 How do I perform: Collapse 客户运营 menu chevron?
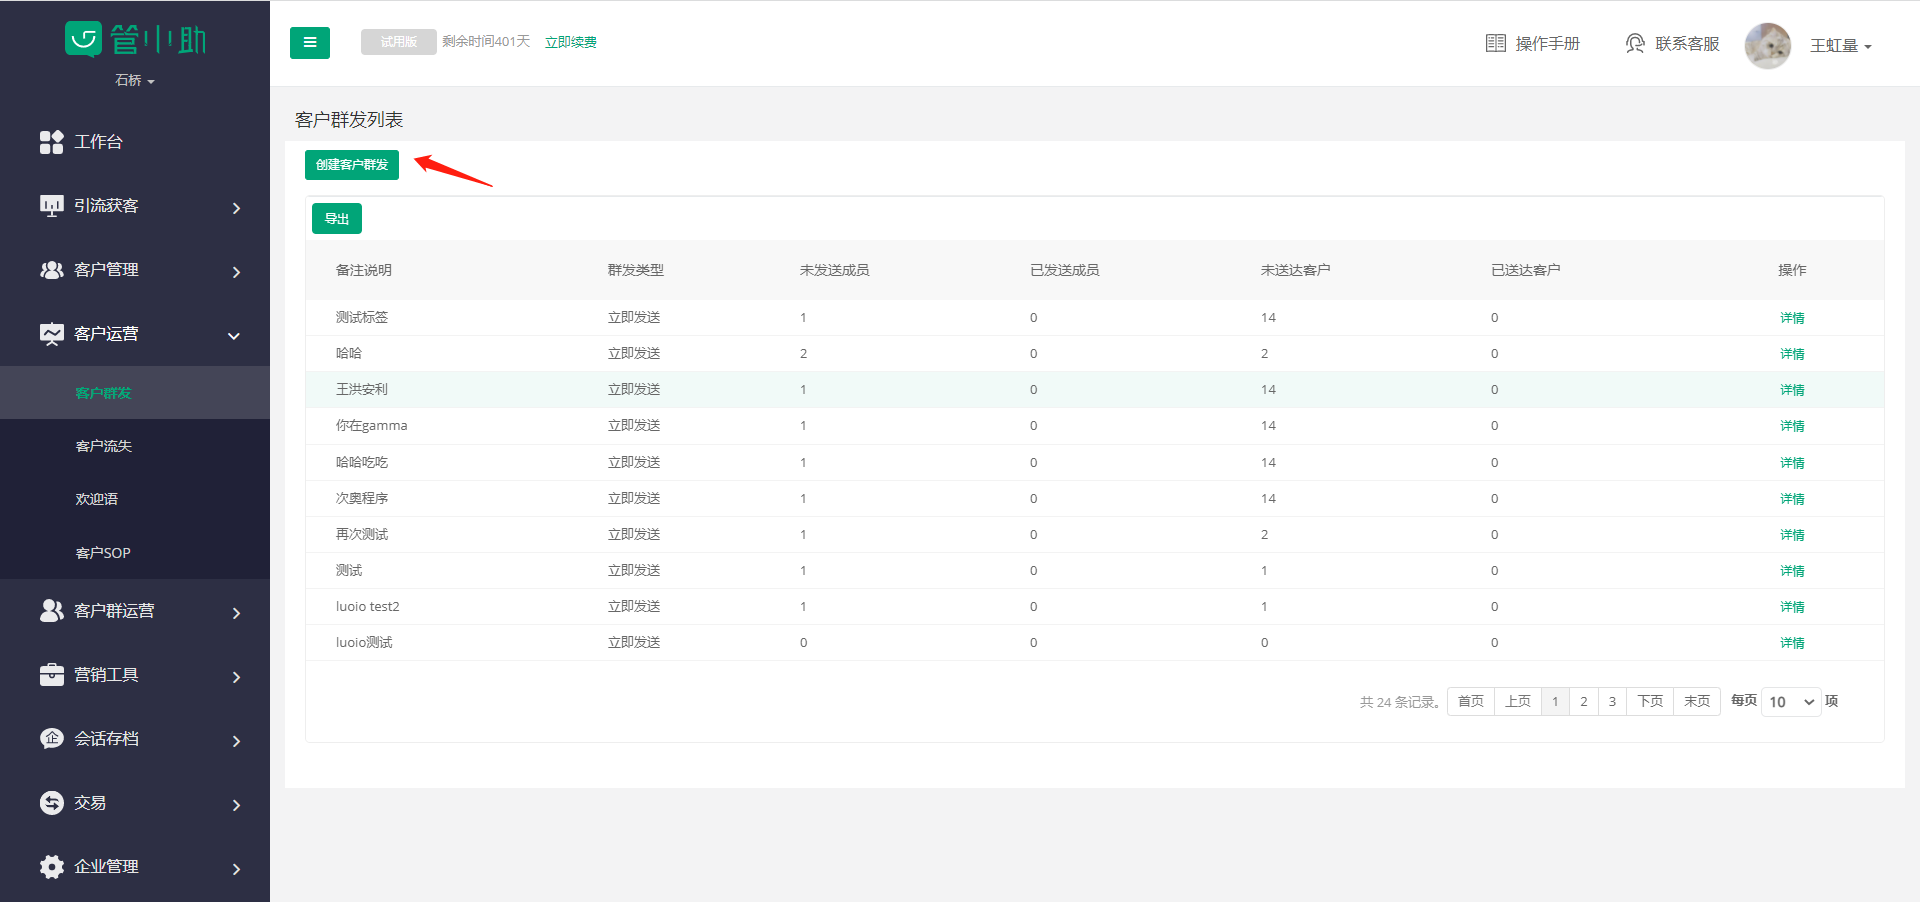pyautogui.click(x=234, y=336)
